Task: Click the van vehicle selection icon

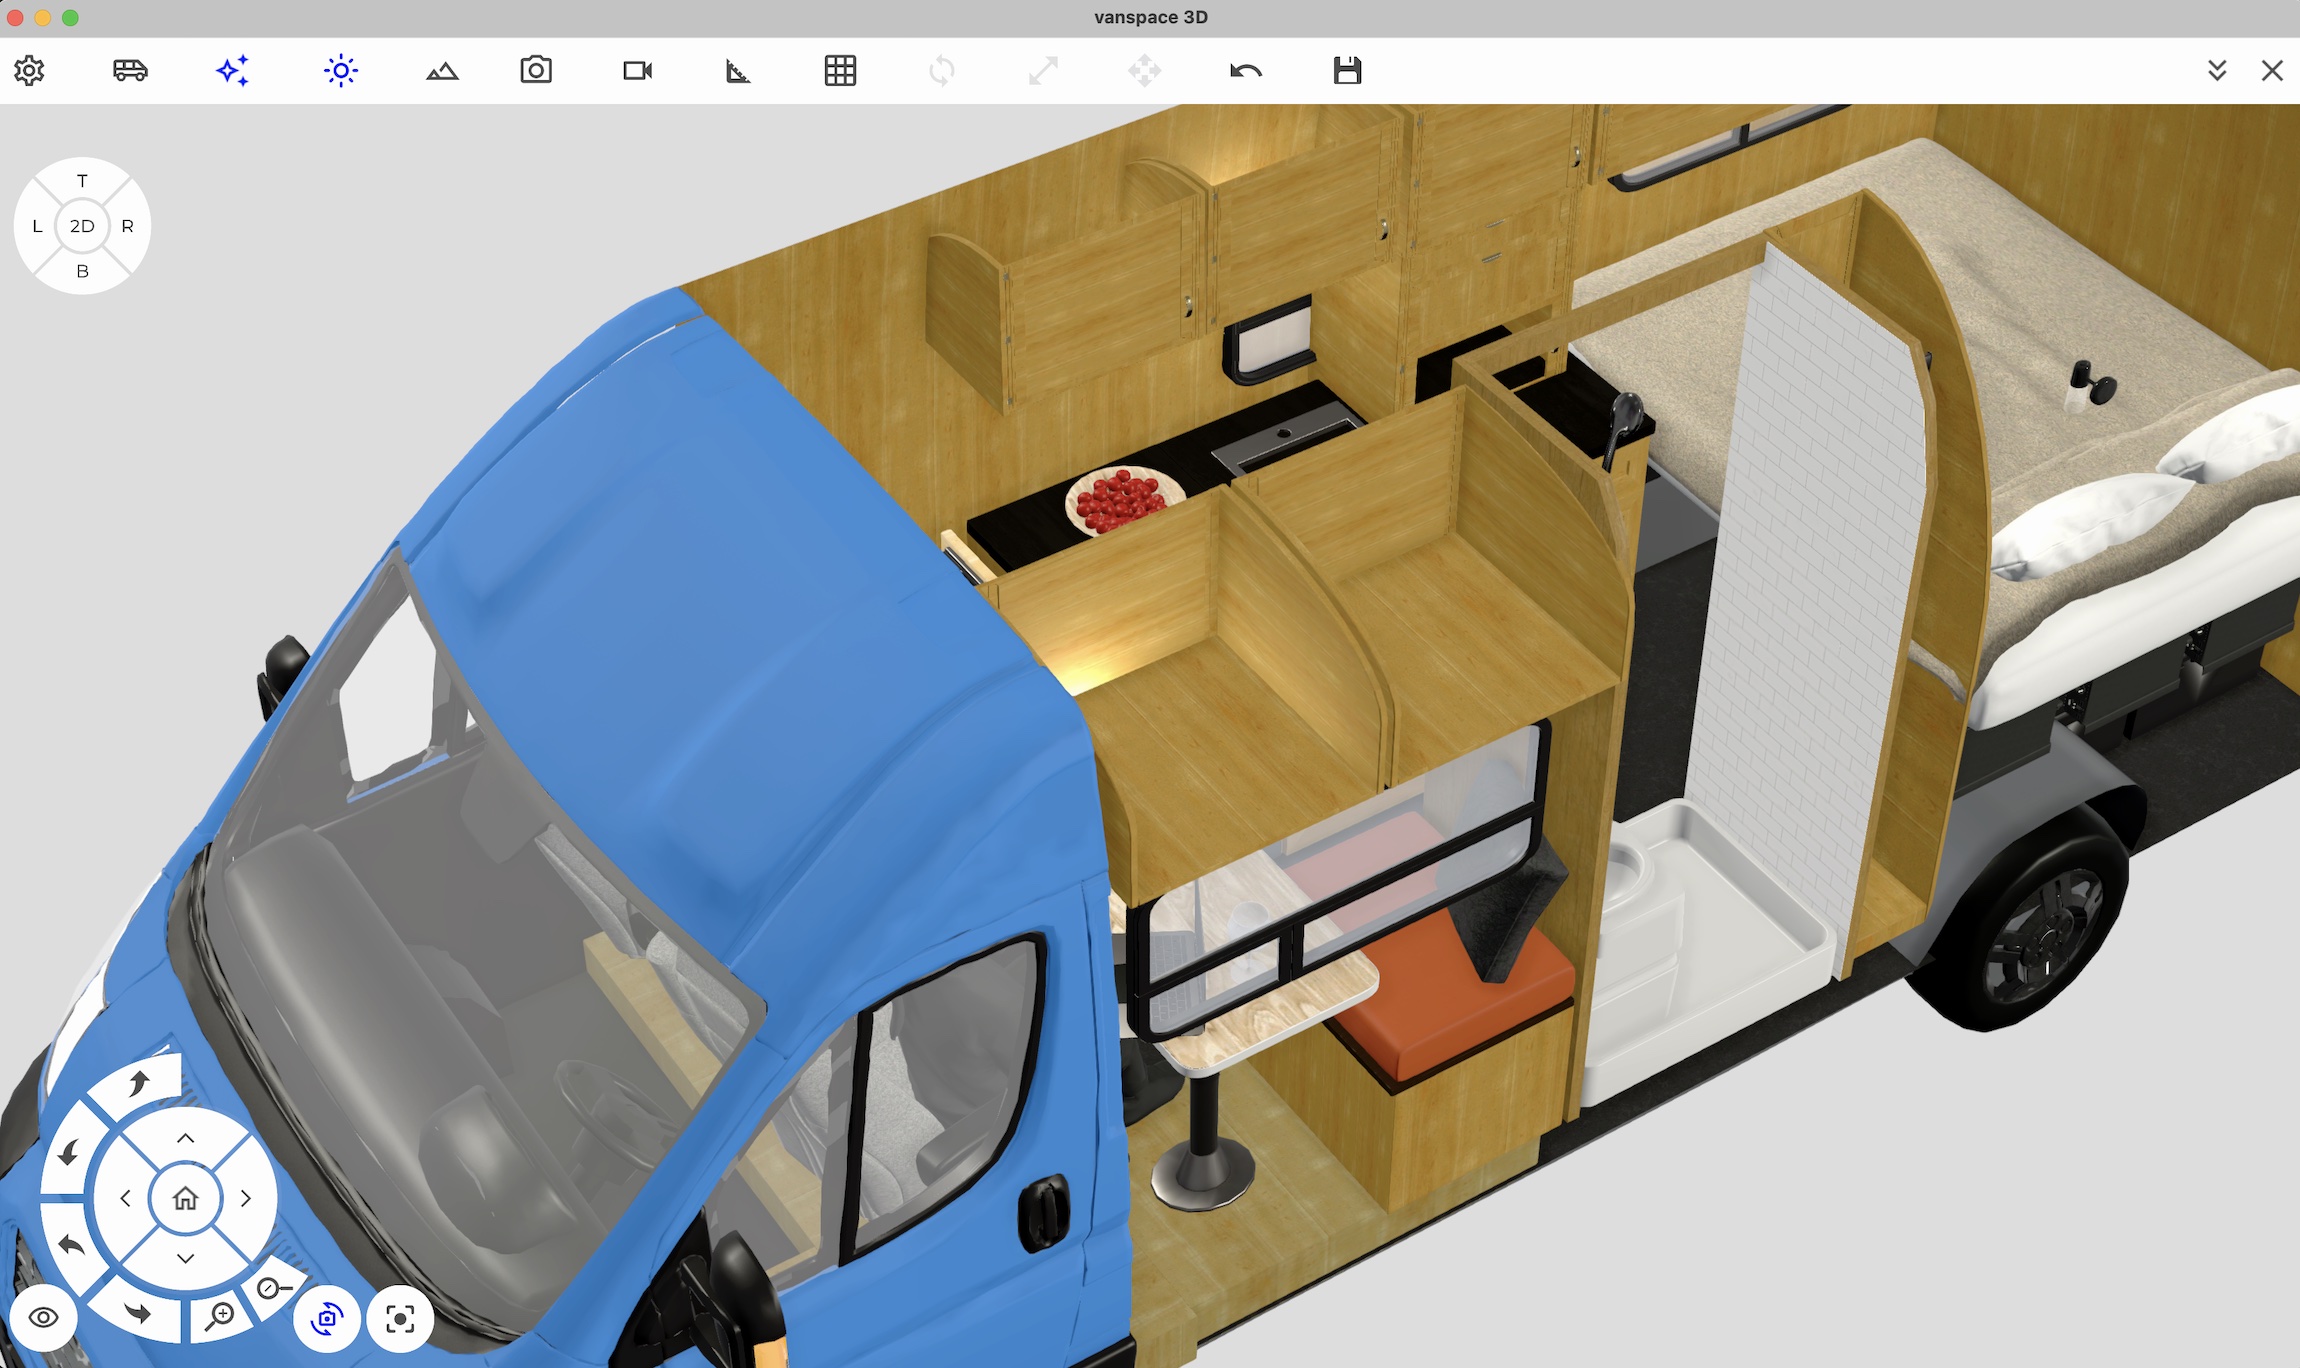Action: point(130,71)
